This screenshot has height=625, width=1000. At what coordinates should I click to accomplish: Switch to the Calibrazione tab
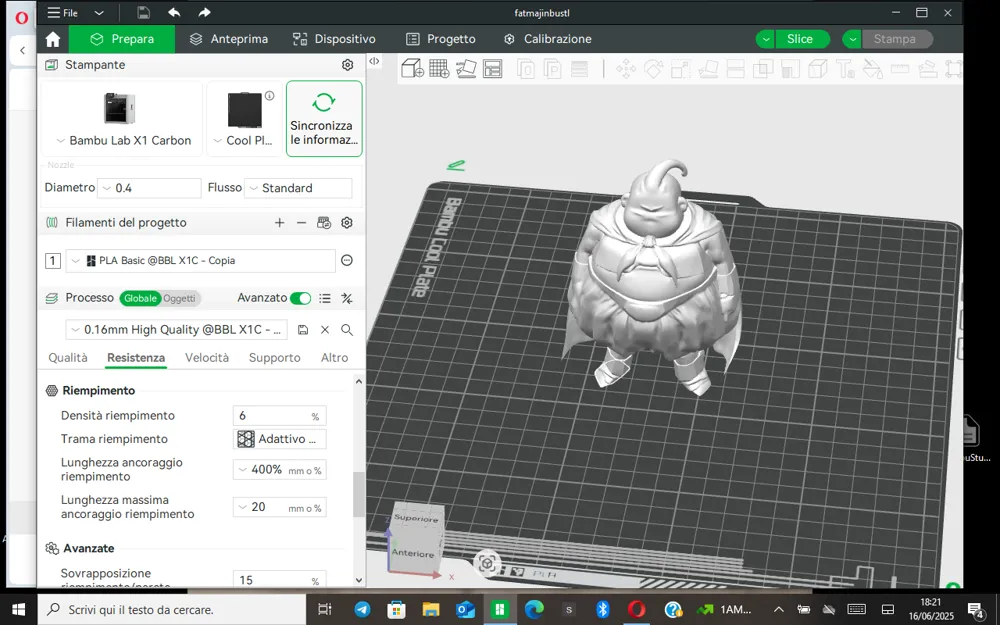pos(548,39)
